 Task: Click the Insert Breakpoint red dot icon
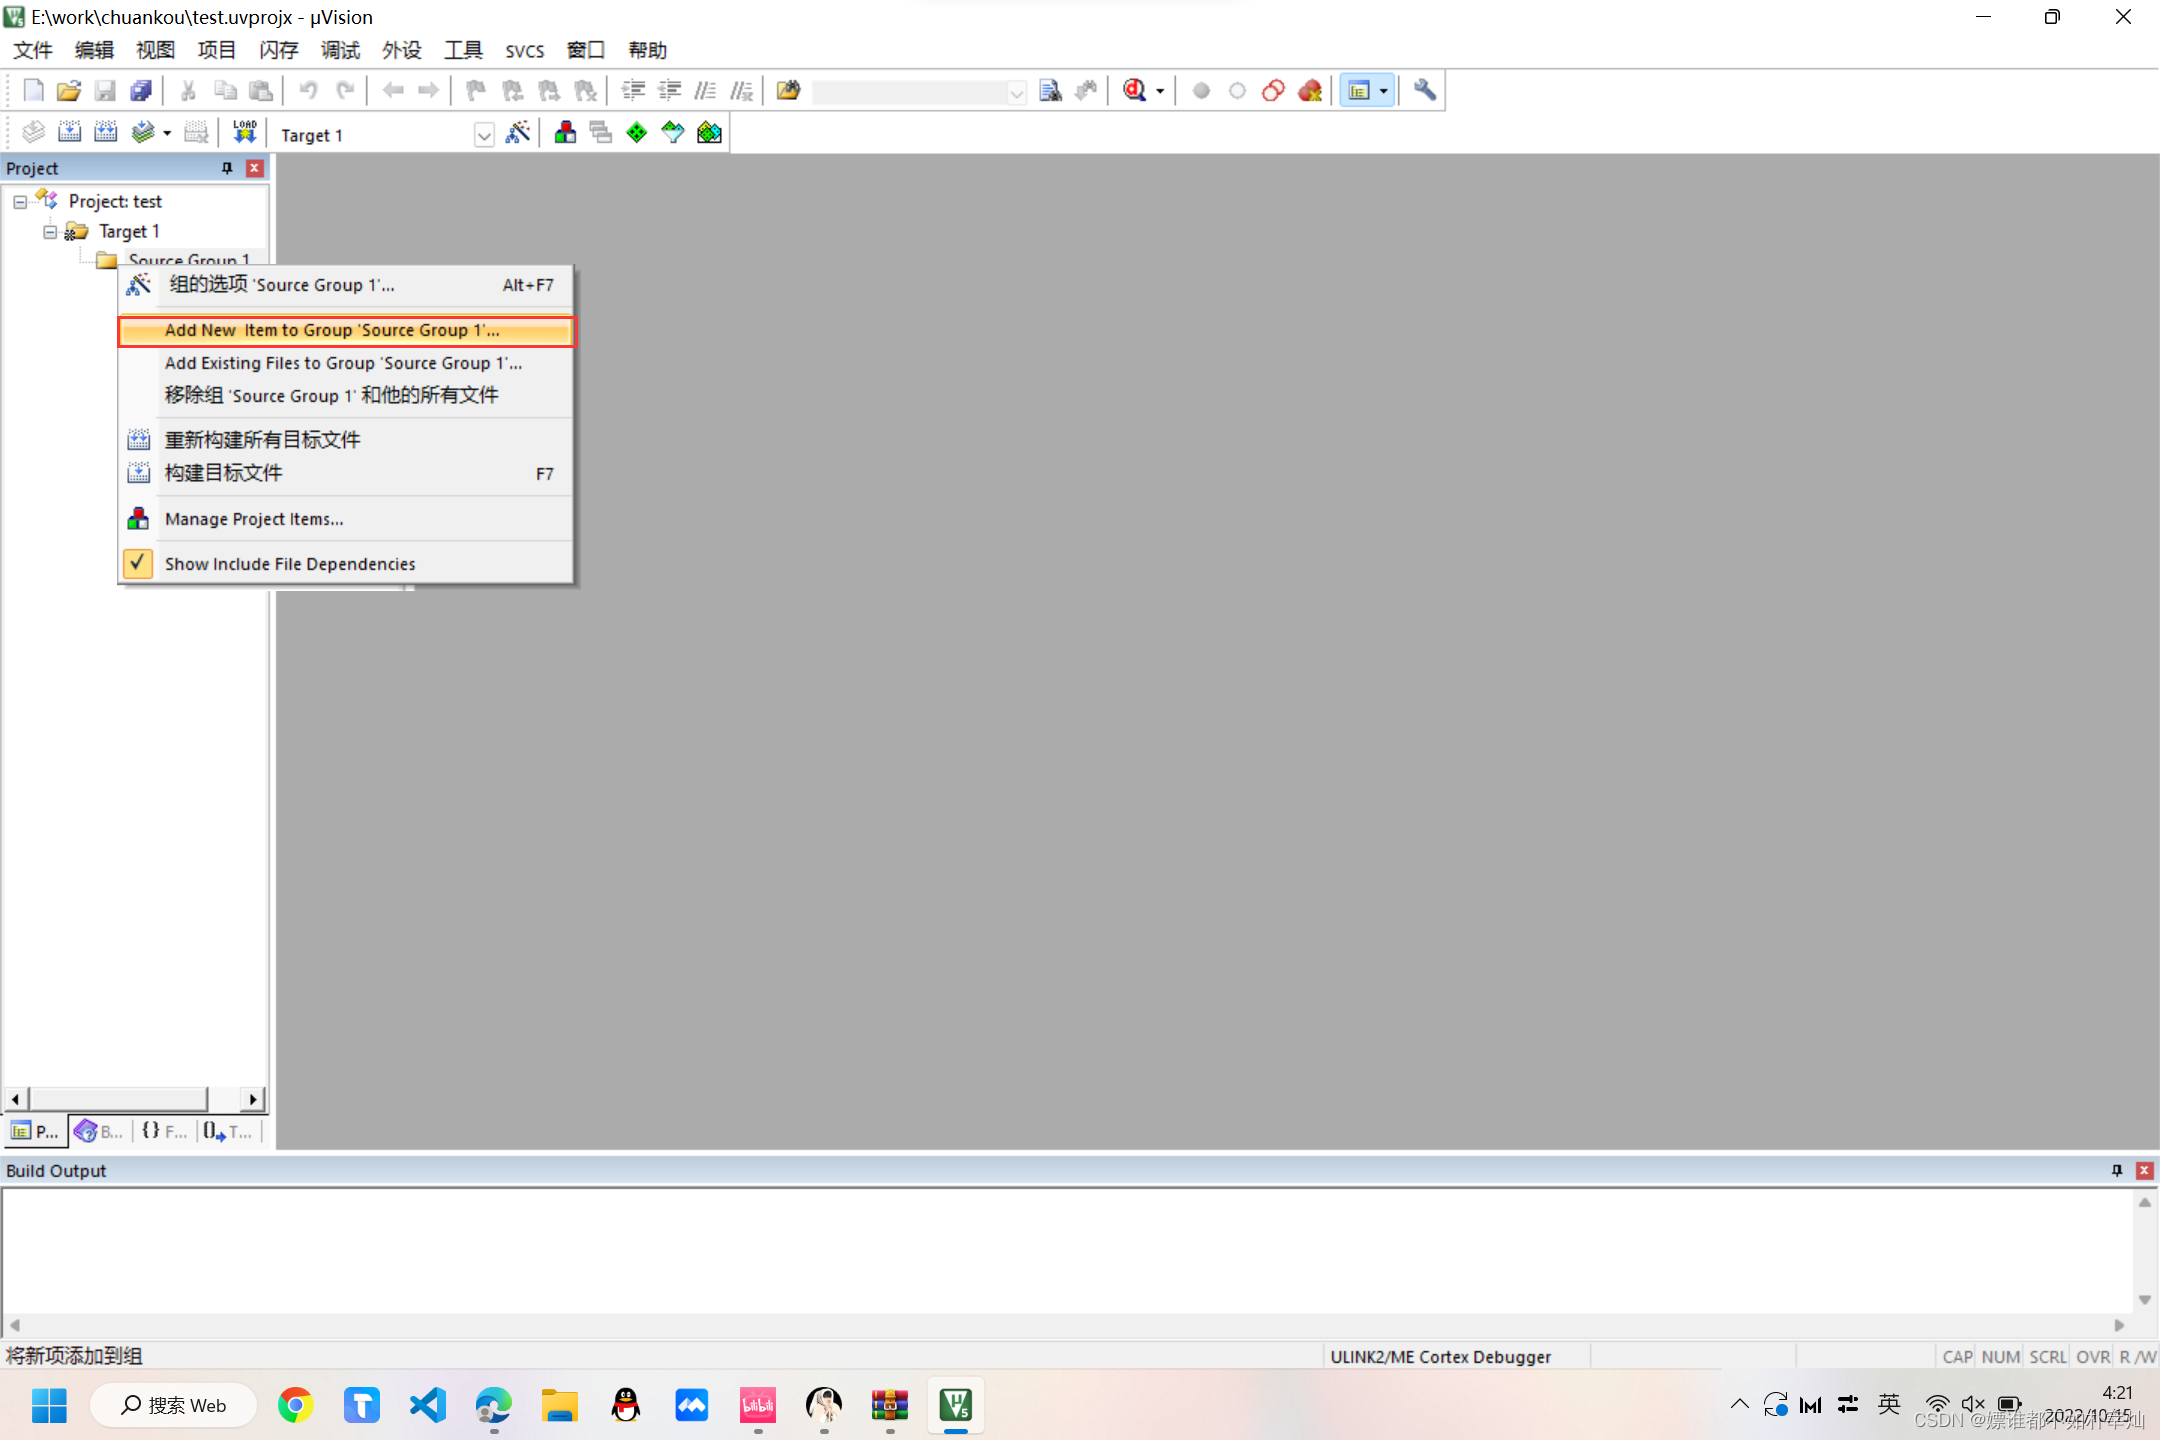(1201, 91)
